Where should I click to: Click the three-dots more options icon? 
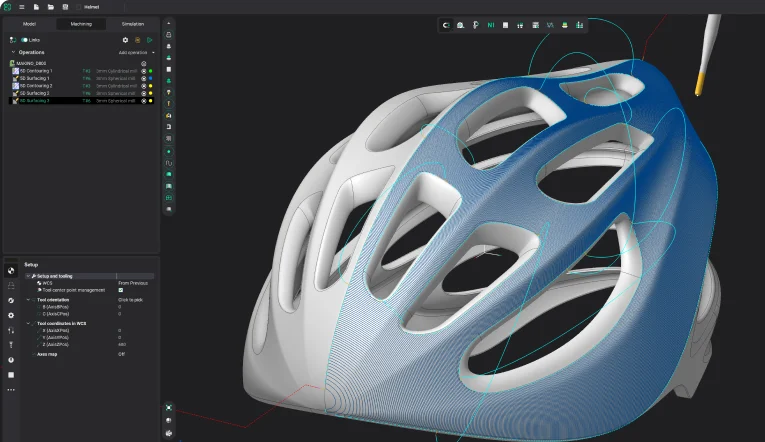pos(11,389)
